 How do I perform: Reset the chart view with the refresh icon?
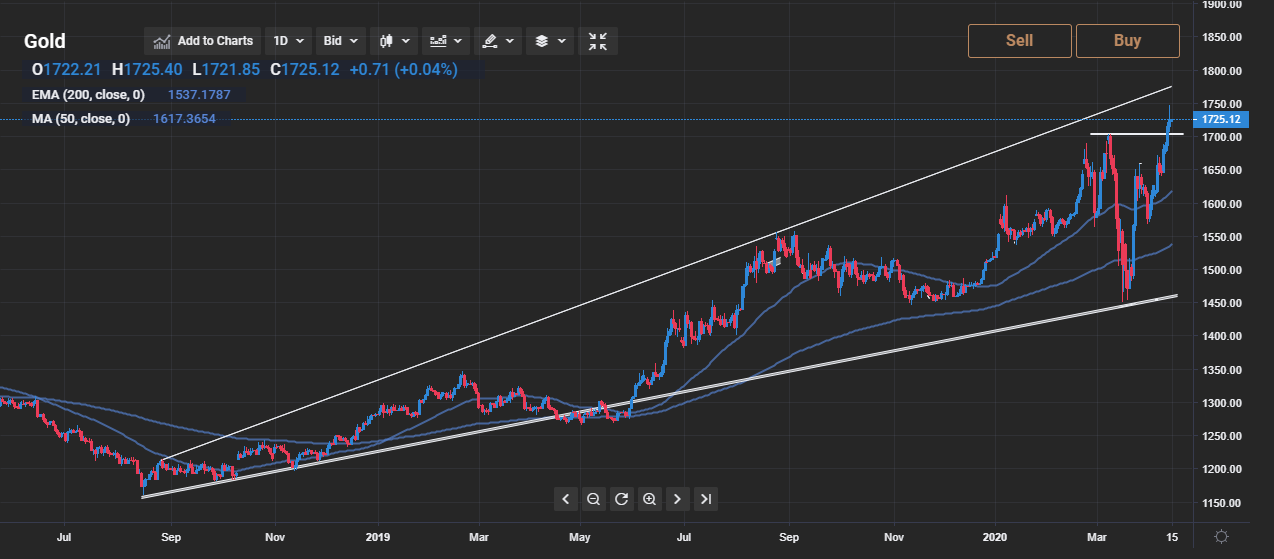[x=621, y=499]
